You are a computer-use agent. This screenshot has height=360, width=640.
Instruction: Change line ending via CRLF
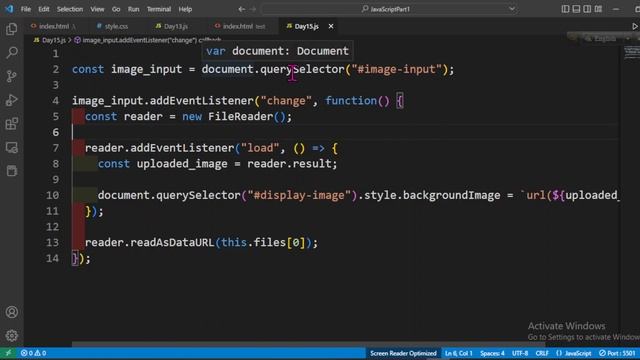coord(542,353)
